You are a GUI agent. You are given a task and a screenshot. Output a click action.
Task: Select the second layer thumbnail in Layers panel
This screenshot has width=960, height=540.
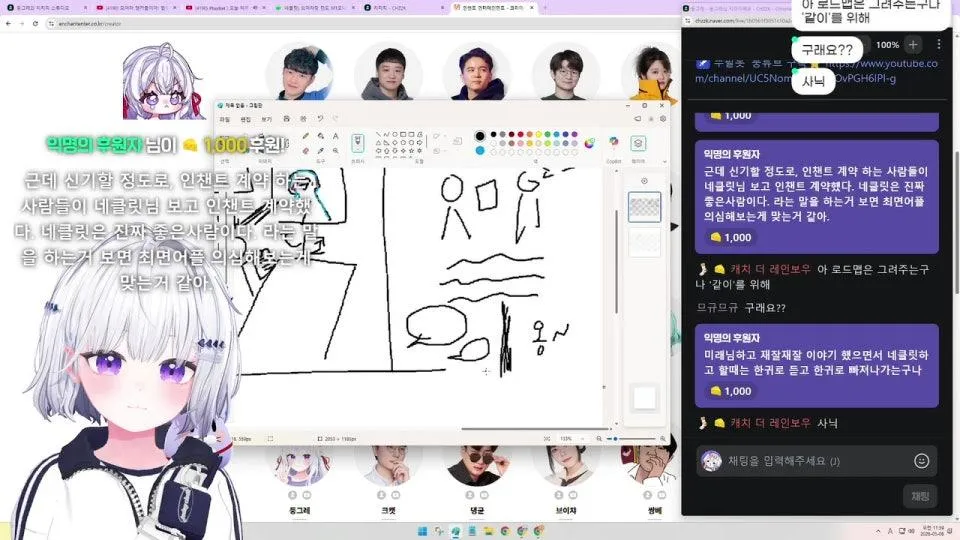tap(644, 242)
